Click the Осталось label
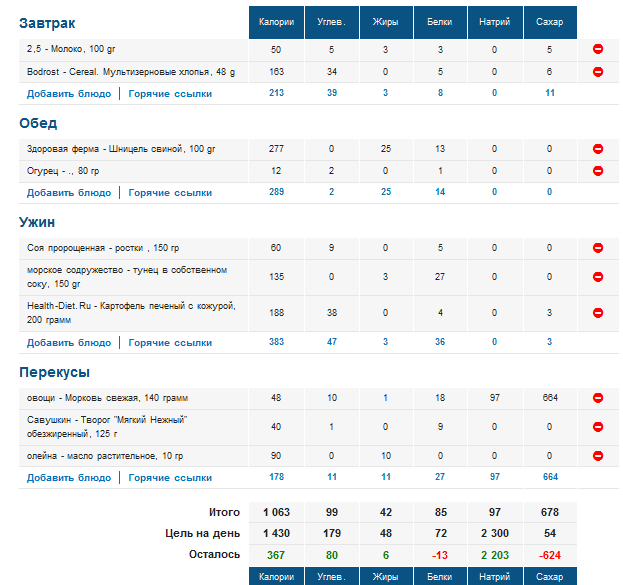 (214, 554)
